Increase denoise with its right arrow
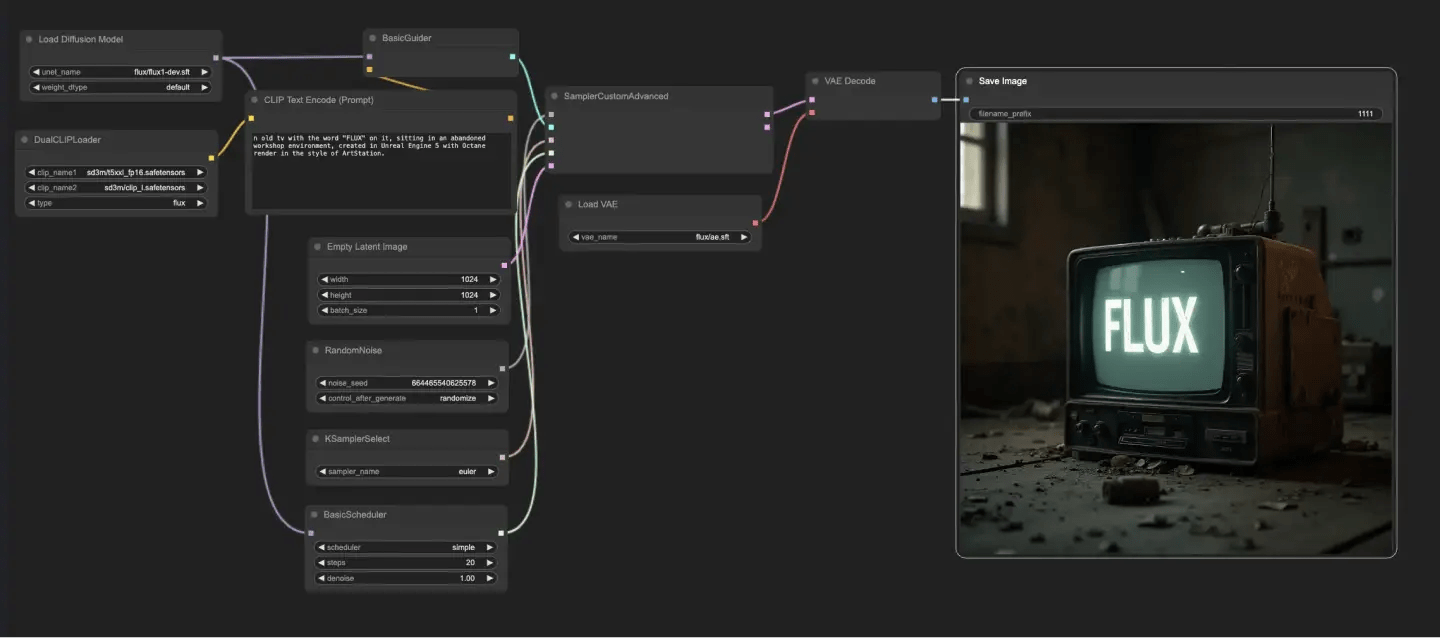The height and width of the screenshot is (638, 1440). (x=489, y=578)
